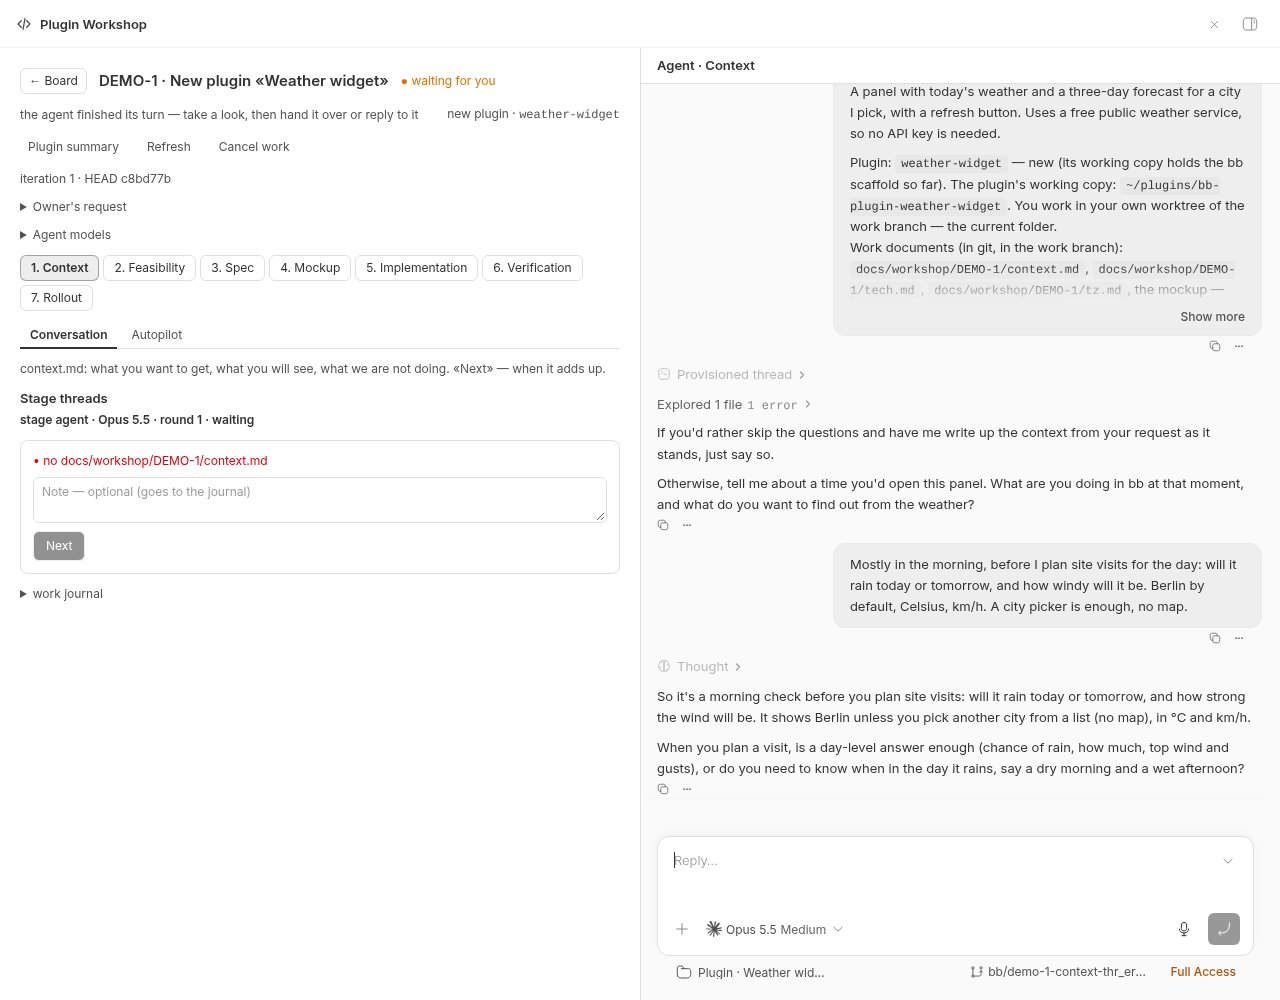Copy the 'Mostly in the morning' message

pyautogui.click(x=1215, y=638)
